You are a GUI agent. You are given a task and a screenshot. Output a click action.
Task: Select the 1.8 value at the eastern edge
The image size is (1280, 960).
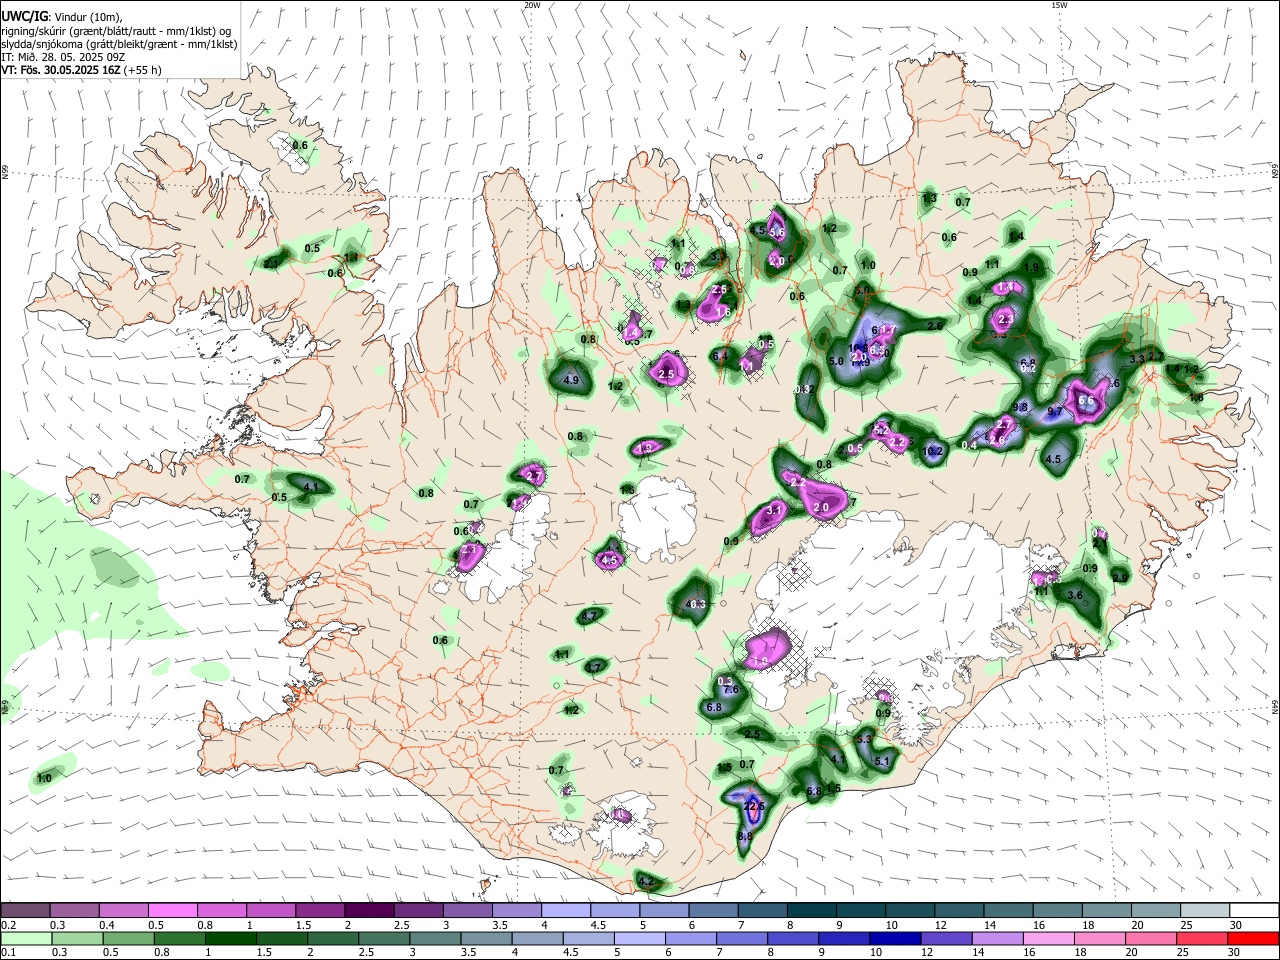1196,397
